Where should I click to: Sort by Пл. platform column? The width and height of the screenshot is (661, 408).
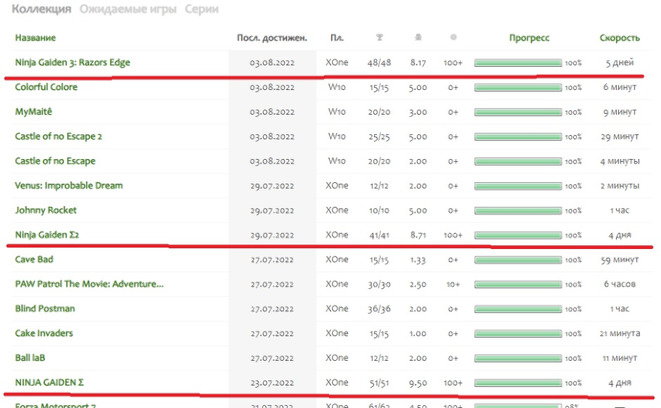(337, 38)
